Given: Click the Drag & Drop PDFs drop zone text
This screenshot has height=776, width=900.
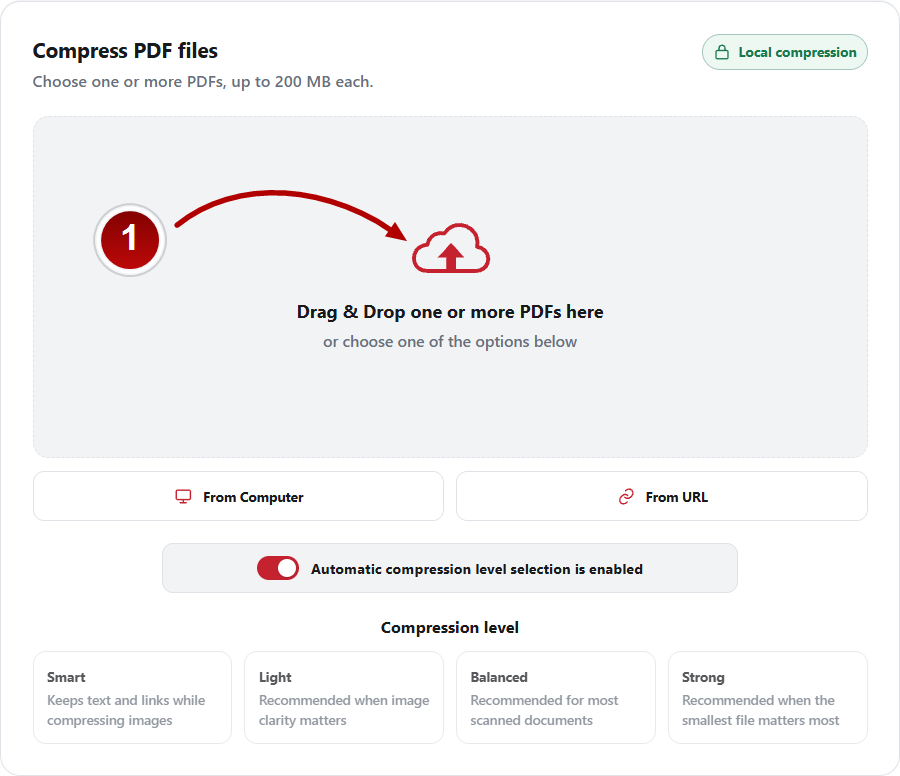Looking at the screenshot, I should (450, 312).
